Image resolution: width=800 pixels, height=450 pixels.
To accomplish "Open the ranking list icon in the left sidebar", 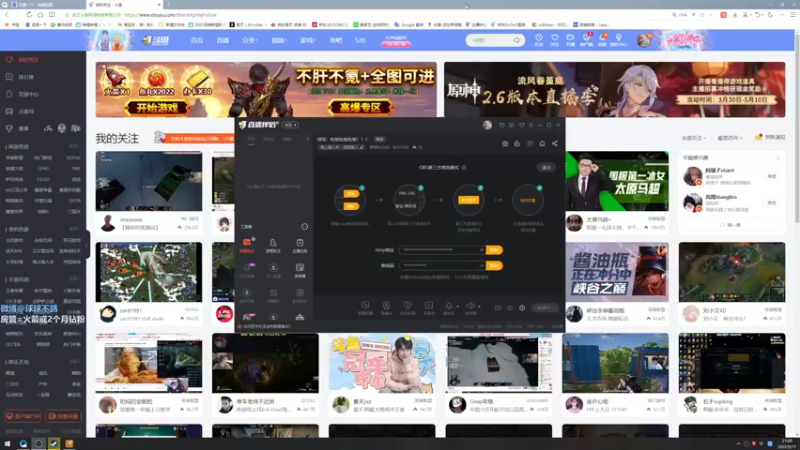I will coord(9,77).
